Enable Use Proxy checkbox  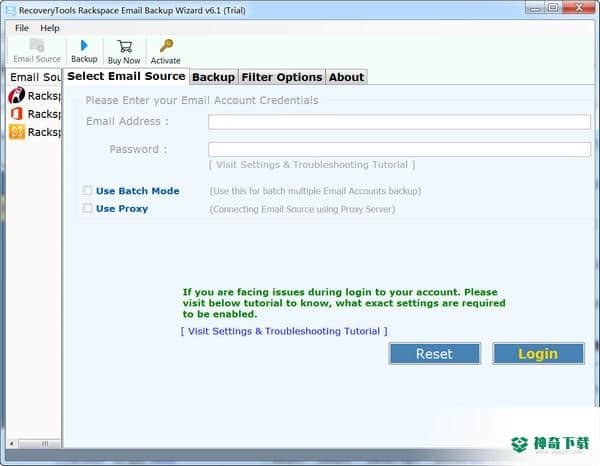[x=88, y=208]
